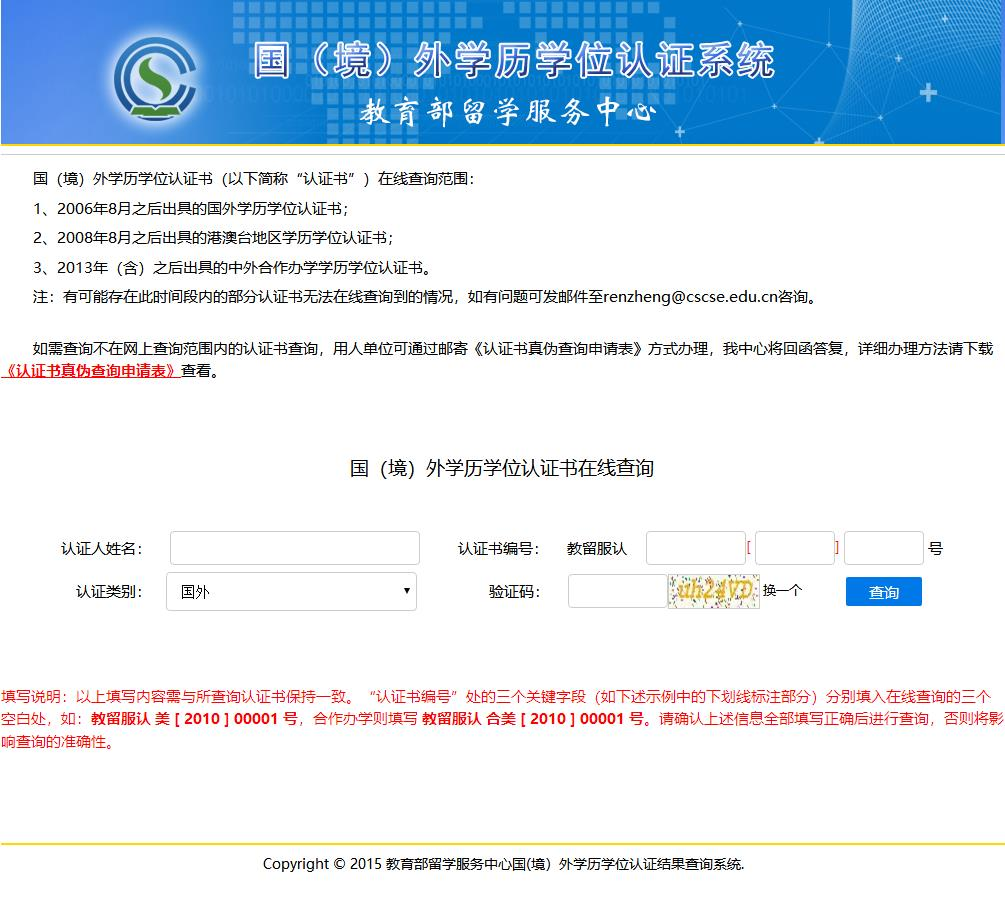Click the Copyright 2015 footer text
The height and width of the screenshot is (902, 1005).
click(x=503, y=864)
